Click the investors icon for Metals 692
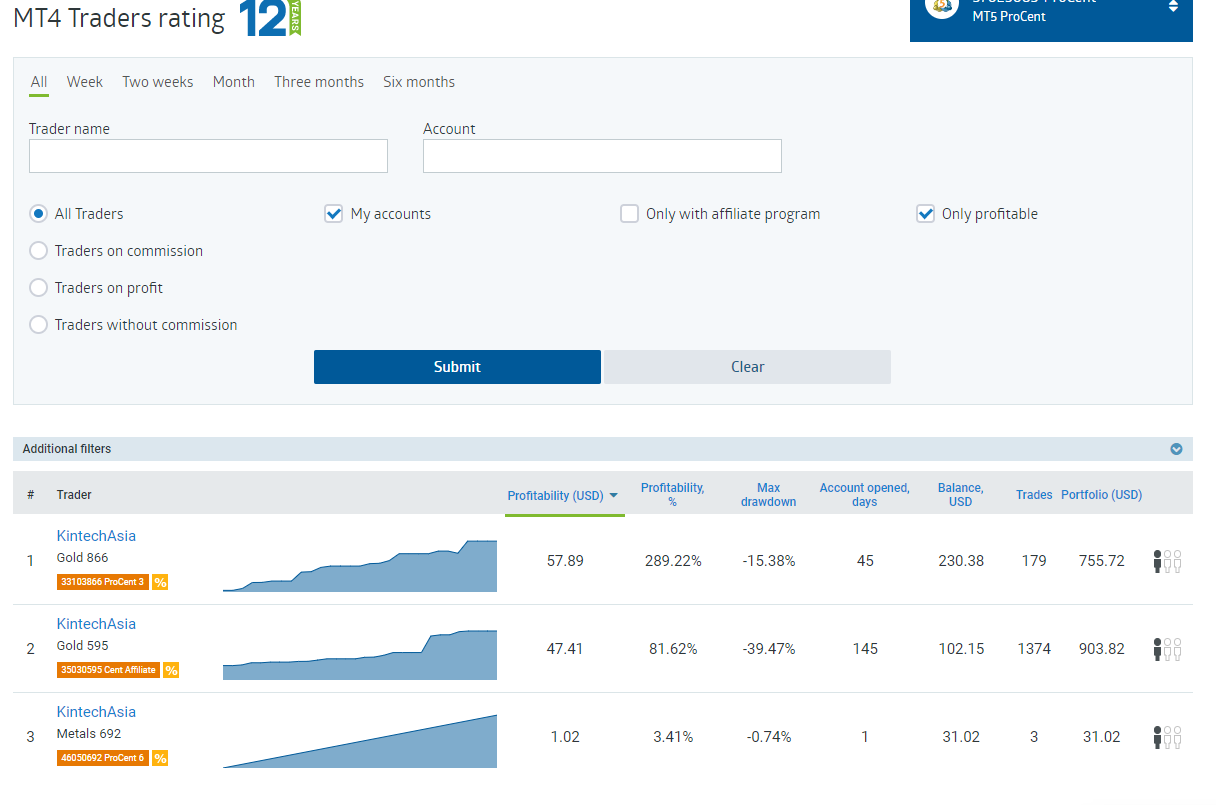The image size is (1216, 805). 1167,737
